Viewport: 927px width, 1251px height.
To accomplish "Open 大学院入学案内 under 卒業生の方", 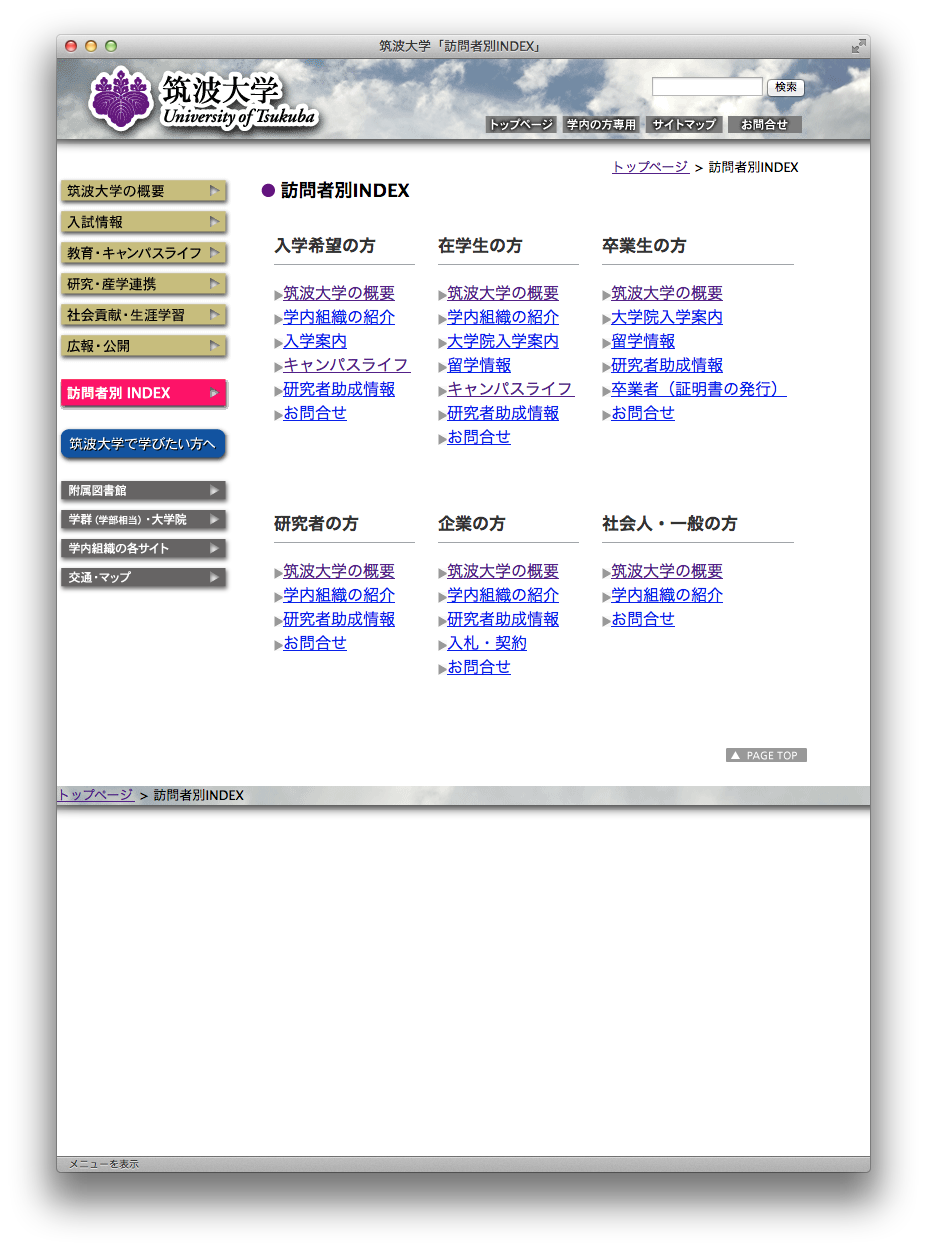I will tap(667, 317).
